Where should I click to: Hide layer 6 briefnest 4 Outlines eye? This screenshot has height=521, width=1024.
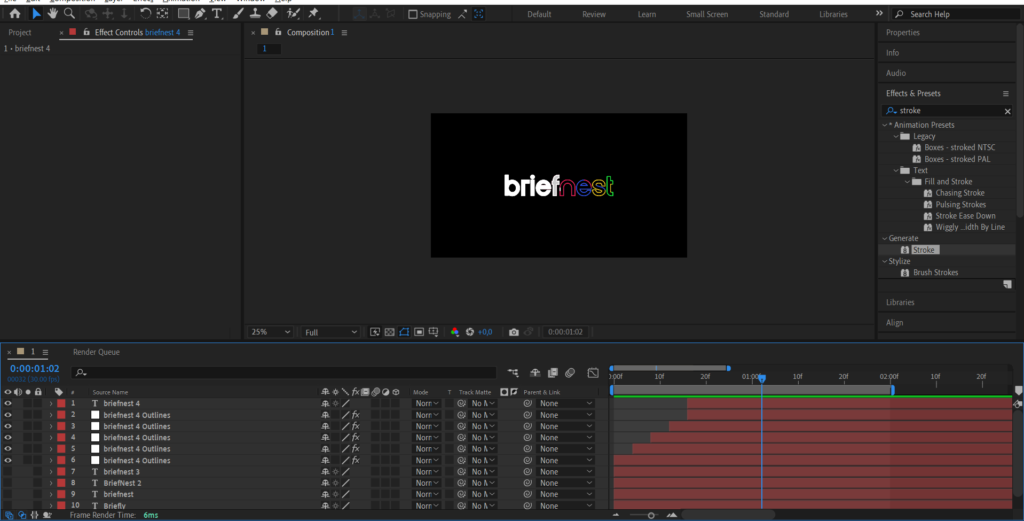pyautogui.click(x=8, y=460)
